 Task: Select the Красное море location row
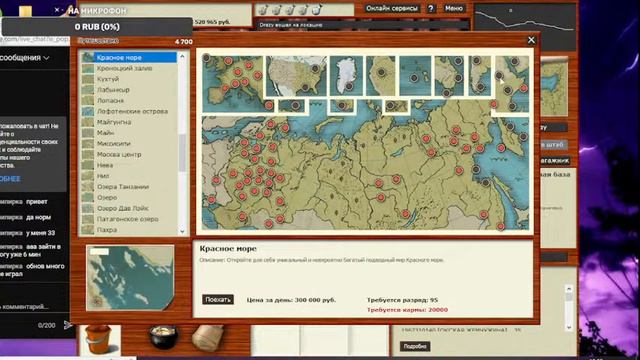(129, 58)
